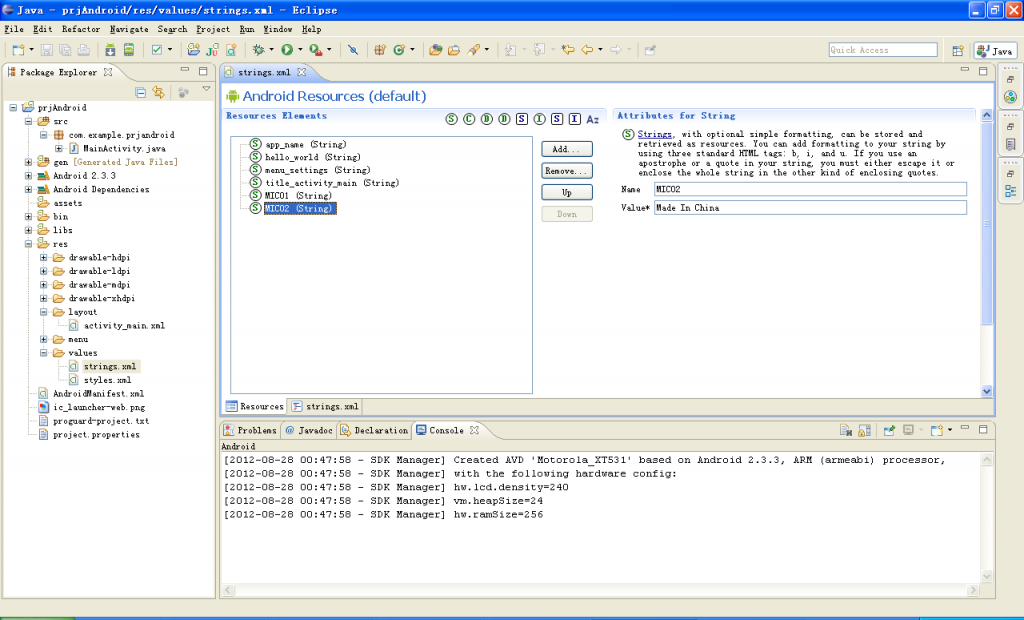Switch to the Declaration tab
1024x620 pixels.
pos(375,431)
